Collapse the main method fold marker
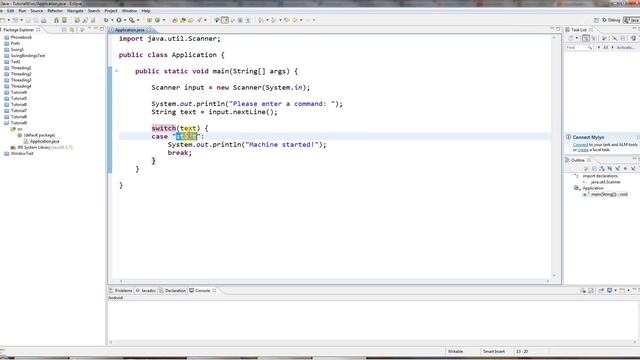 coord(117,71)
